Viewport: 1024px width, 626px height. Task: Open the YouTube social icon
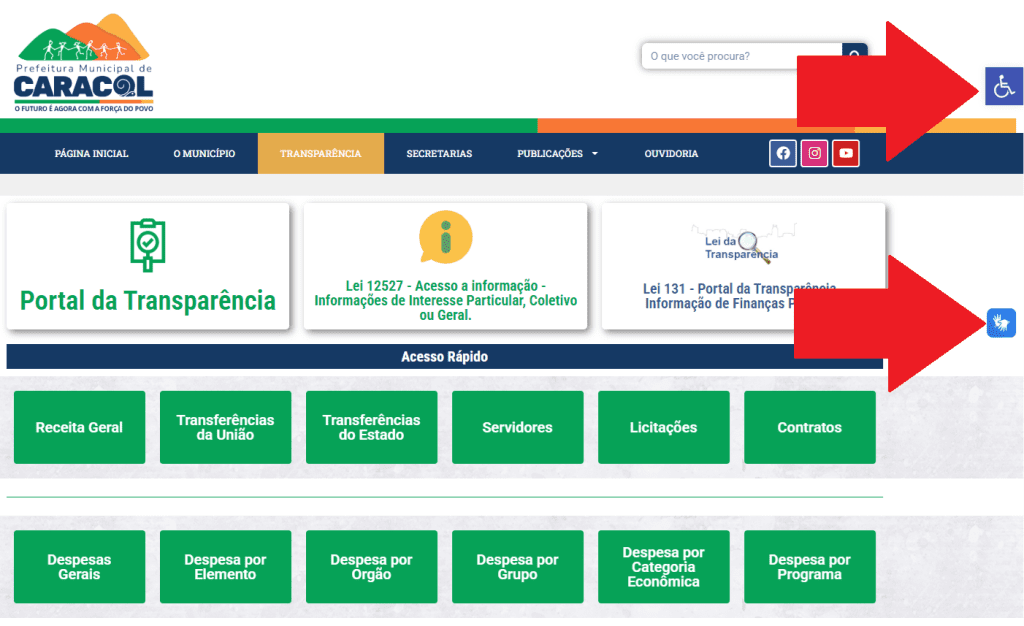click(x=846, y=153)
